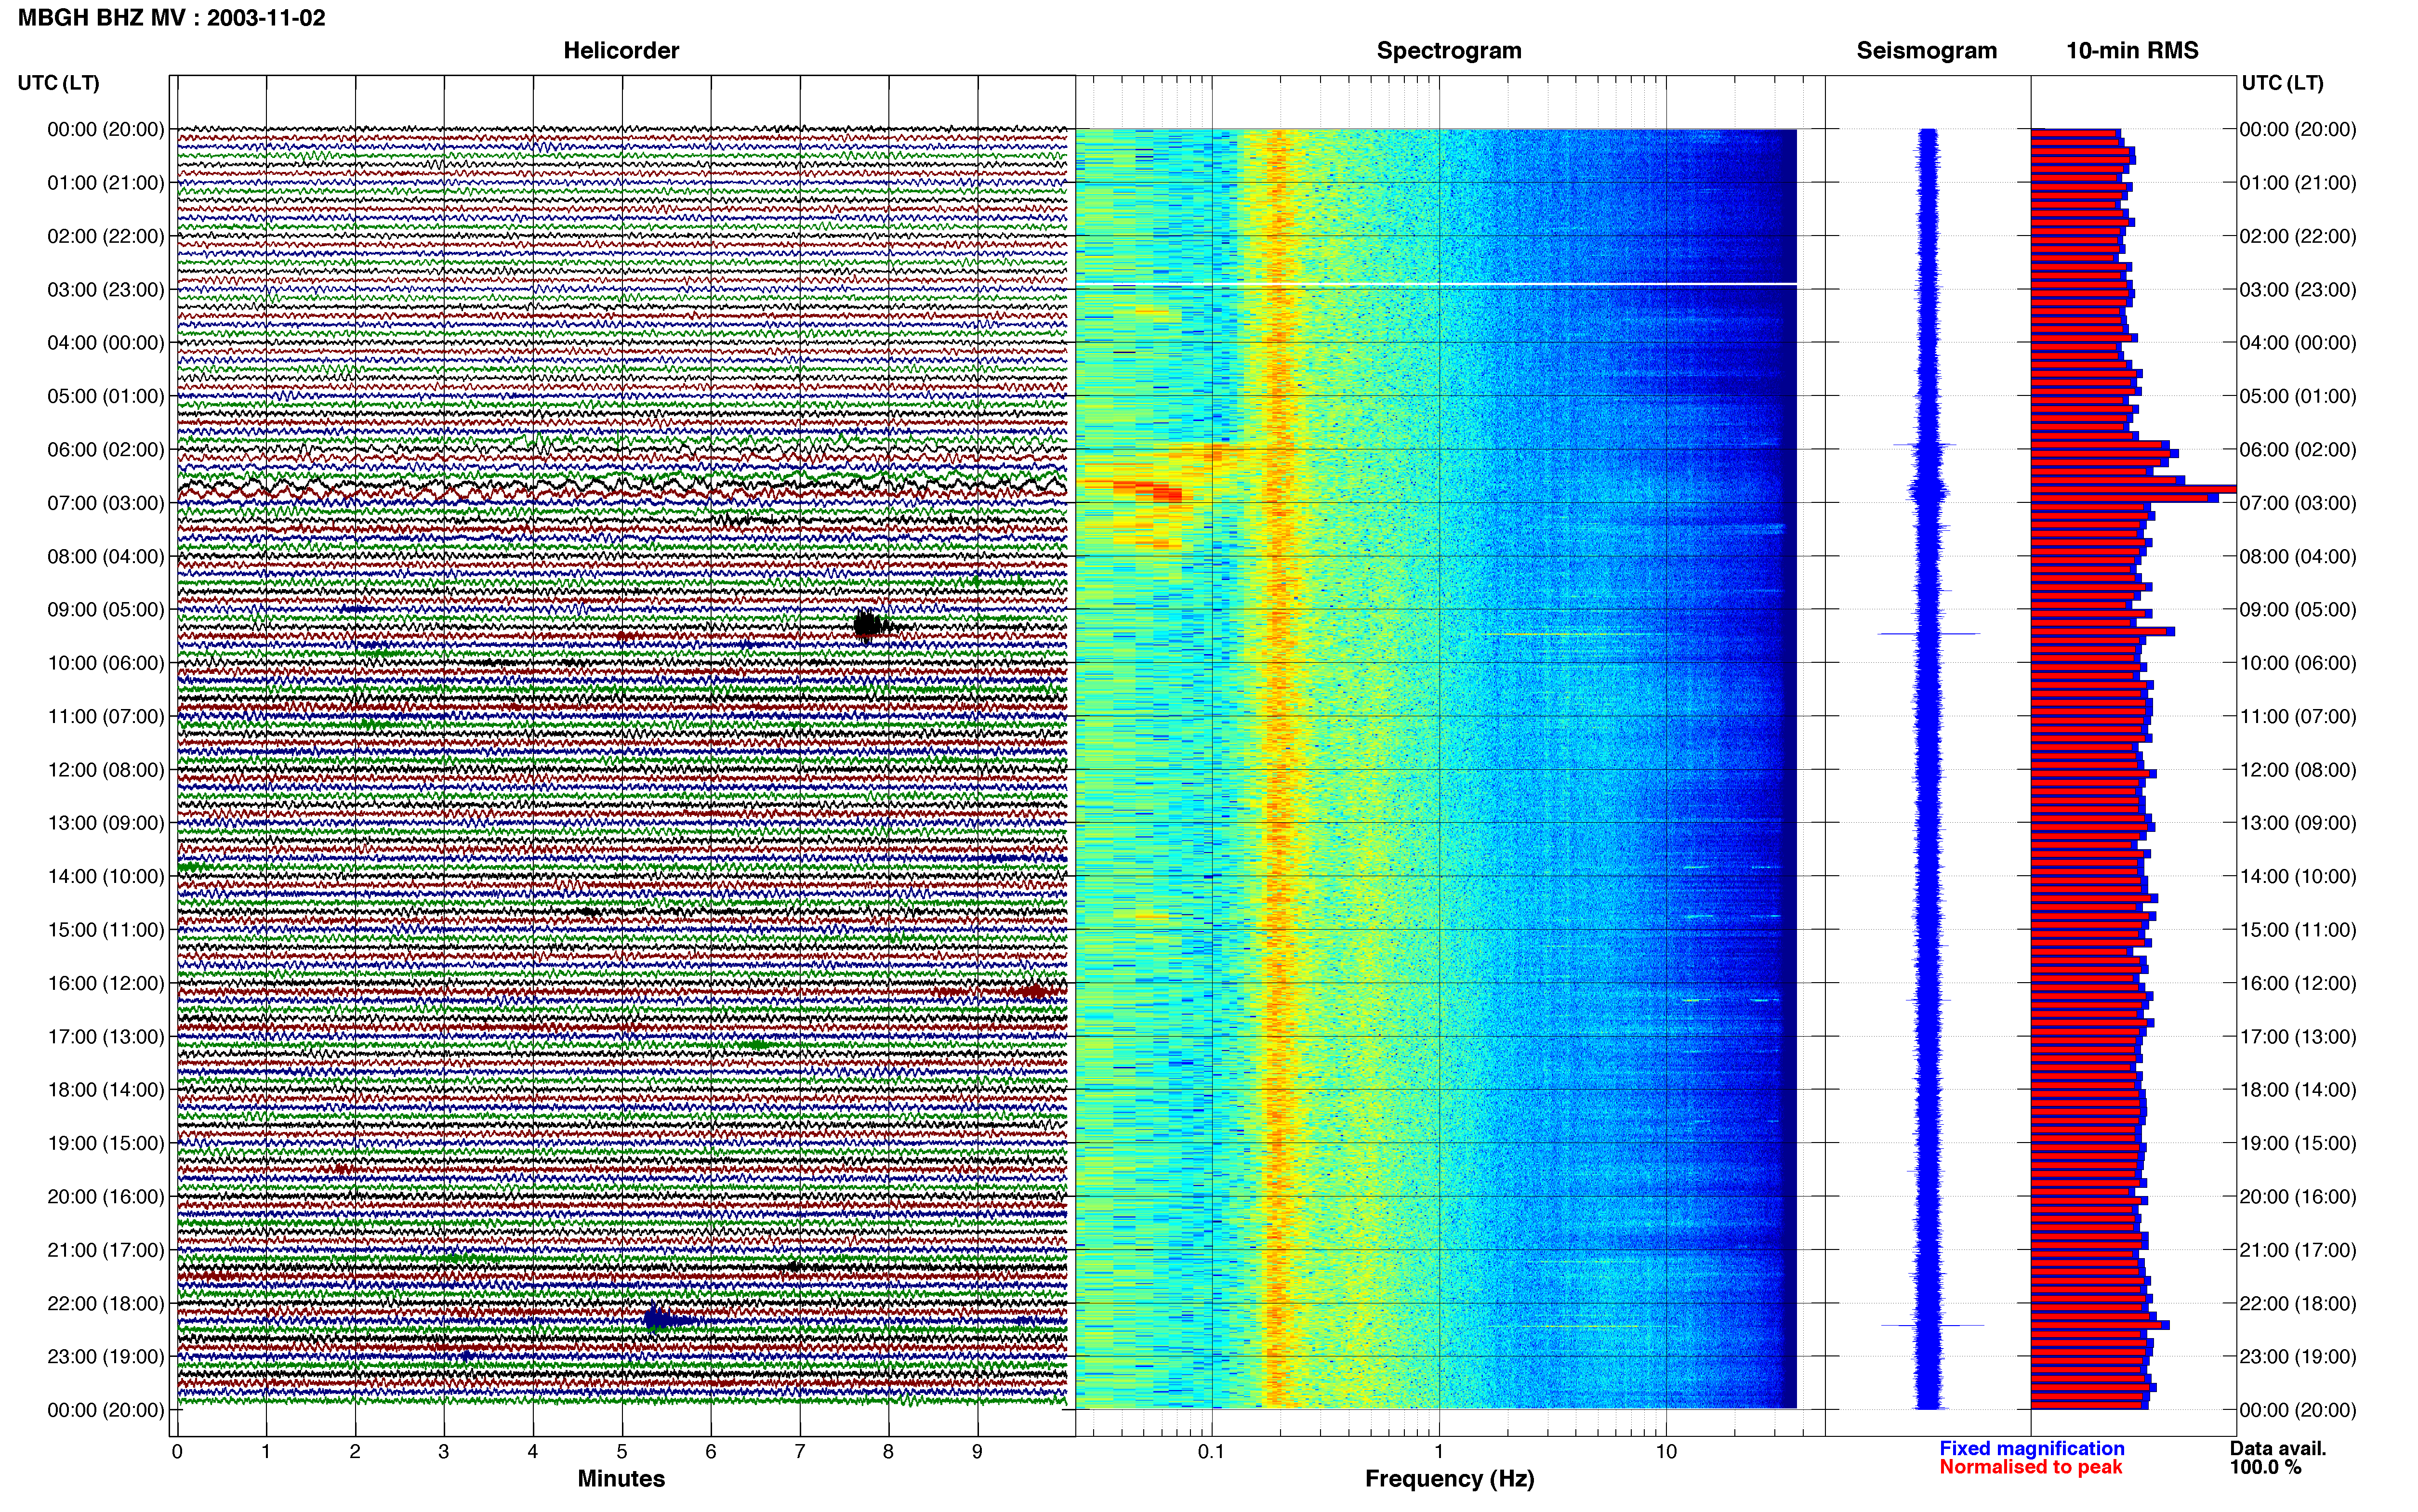The height and width of the screenshot is (1512, 2418).
Task: Click left time label '03:00 (23:00)'
Action: [106, 290]
